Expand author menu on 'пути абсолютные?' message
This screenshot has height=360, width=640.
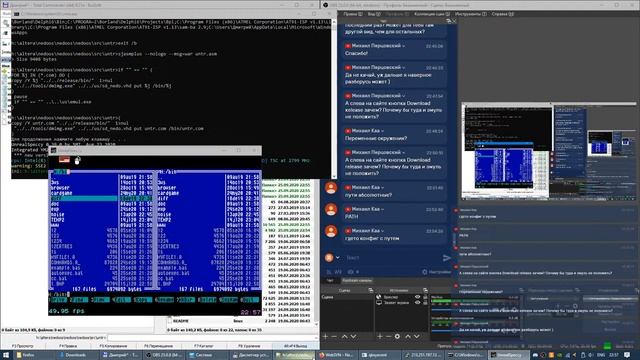[382, 188]
